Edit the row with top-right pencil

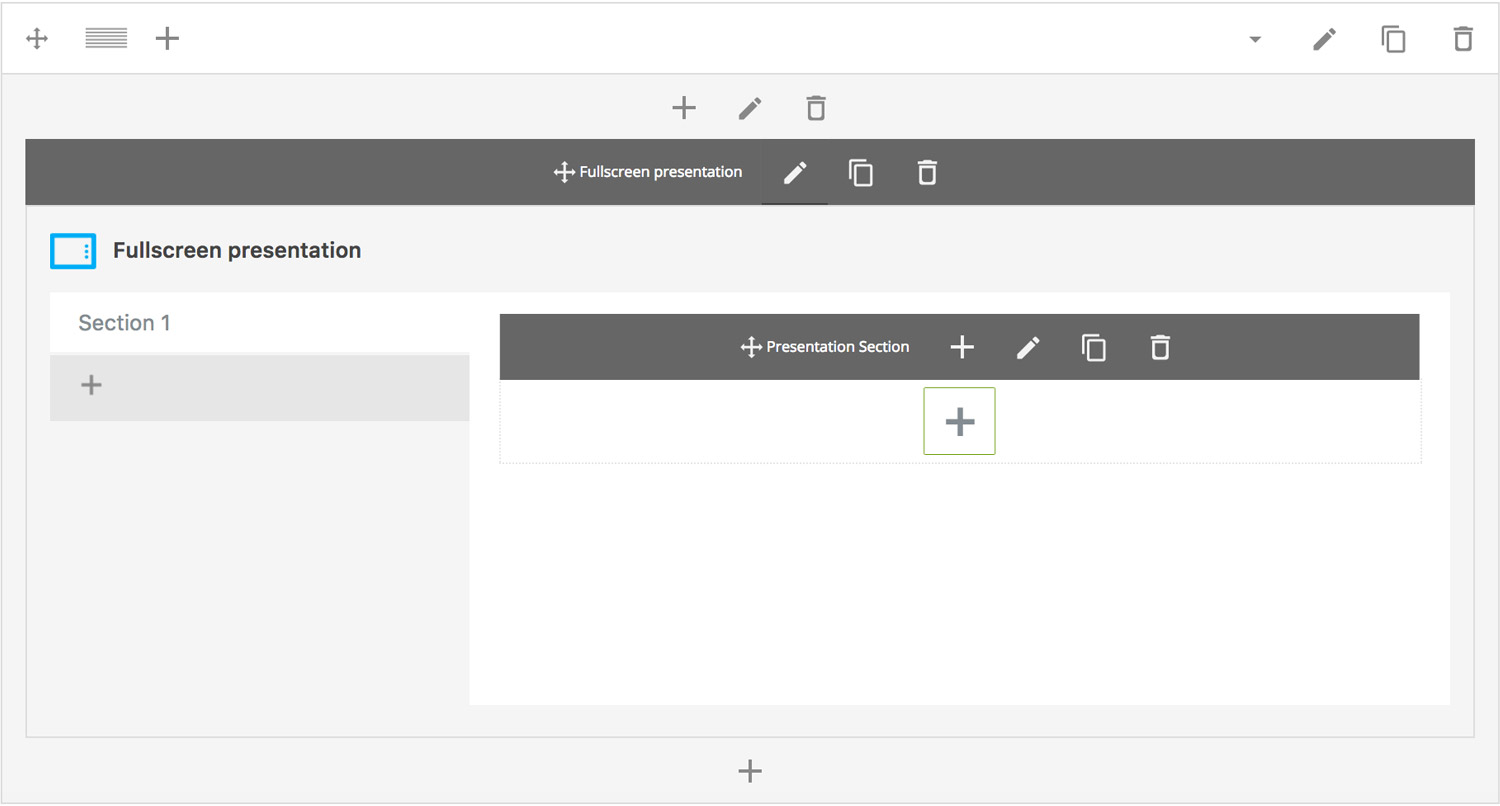click(x=1324, y=39)
